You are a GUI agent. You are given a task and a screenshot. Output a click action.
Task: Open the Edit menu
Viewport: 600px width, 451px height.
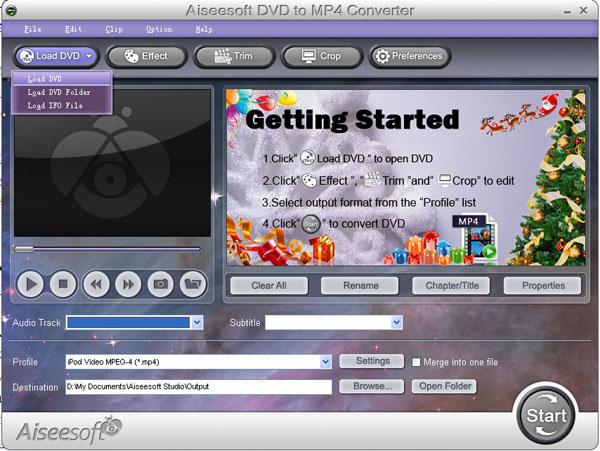pos(73,29)
